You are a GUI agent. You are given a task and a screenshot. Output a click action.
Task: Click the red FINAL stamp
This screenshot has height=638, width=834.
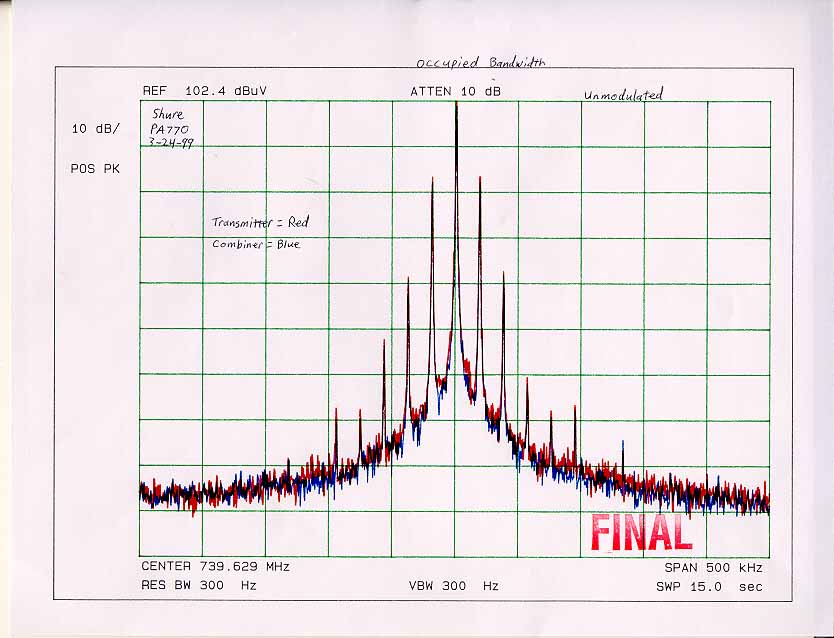(x=641, y=533)
